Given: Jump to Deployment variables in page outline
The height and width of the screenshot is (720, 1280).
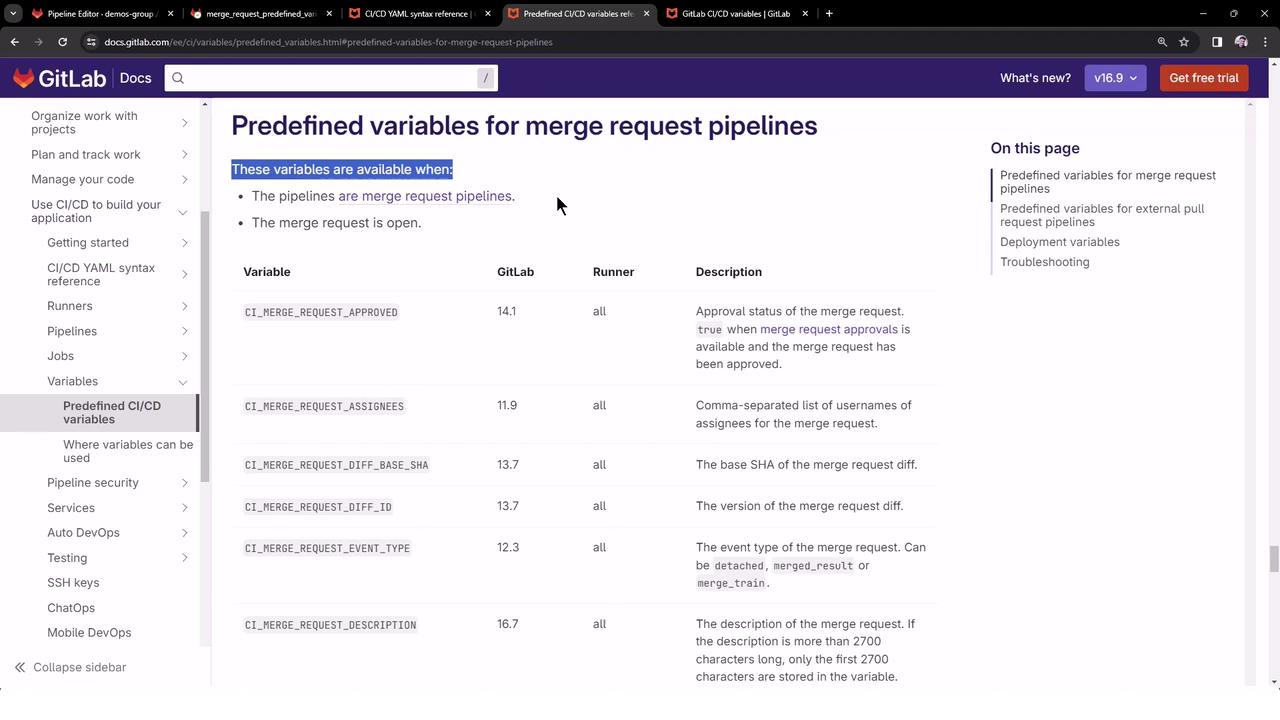Looking at the screenshot, I should click(1059, 242).
